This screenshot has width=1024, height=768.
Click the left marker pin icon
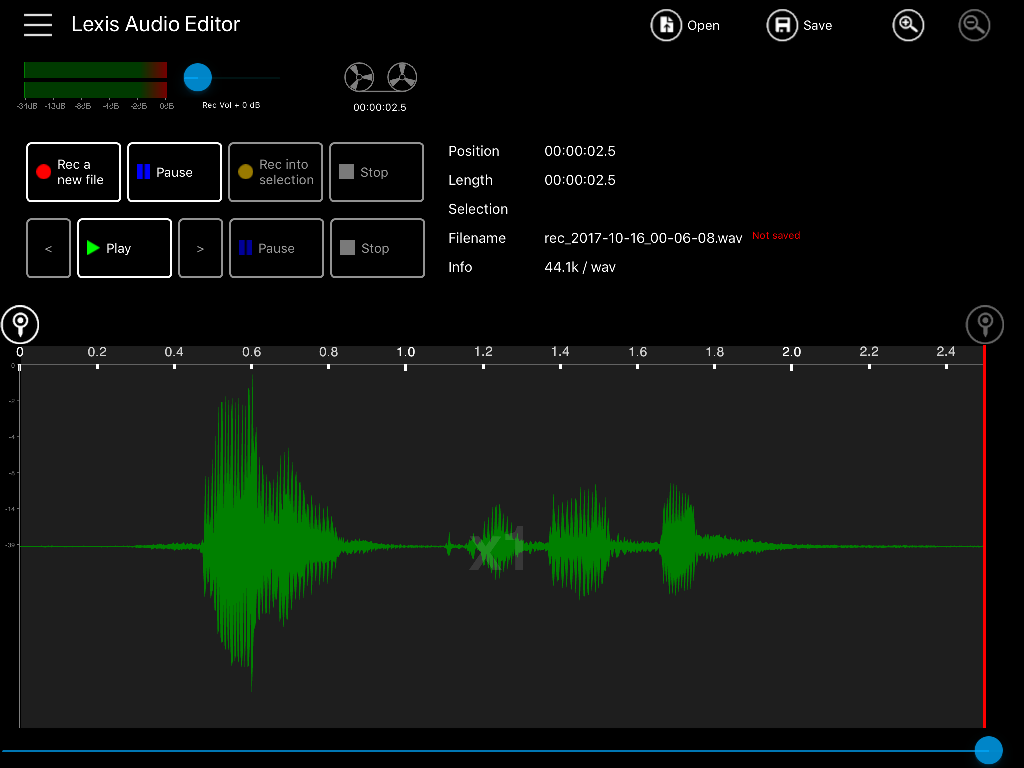pos(20,324)
